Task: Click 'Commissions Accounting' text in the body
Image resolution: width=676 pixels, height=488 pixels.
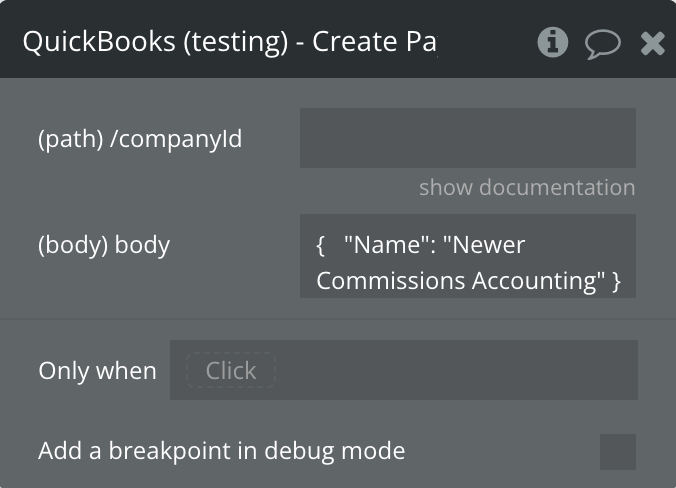Action: [456, 281]
